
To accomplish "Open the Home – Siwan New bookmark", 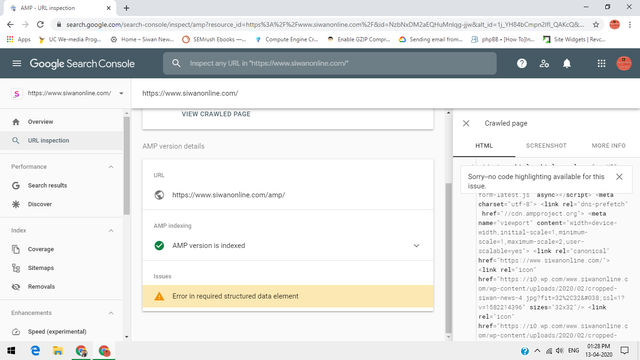I will point(142,40).
